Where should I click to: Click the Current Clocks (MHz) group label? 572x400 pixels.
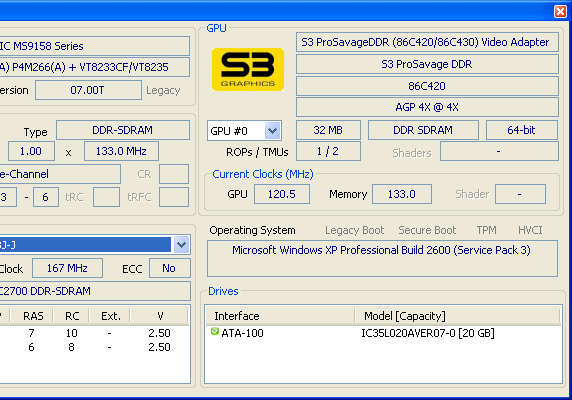[x=263, y=174]
